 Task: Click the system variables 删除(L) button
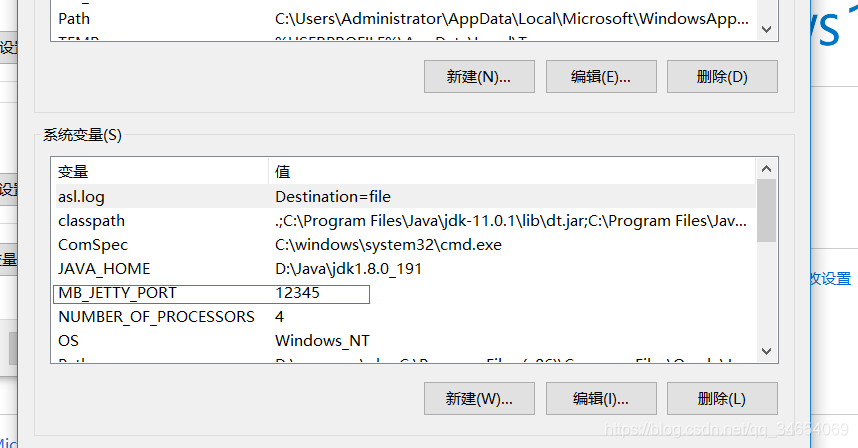coord(722,398)
